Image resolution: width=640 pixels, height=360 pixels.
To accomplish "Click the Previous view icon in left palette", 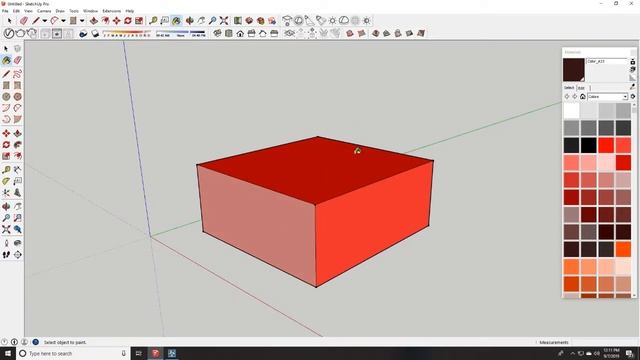I will [18, 229].
